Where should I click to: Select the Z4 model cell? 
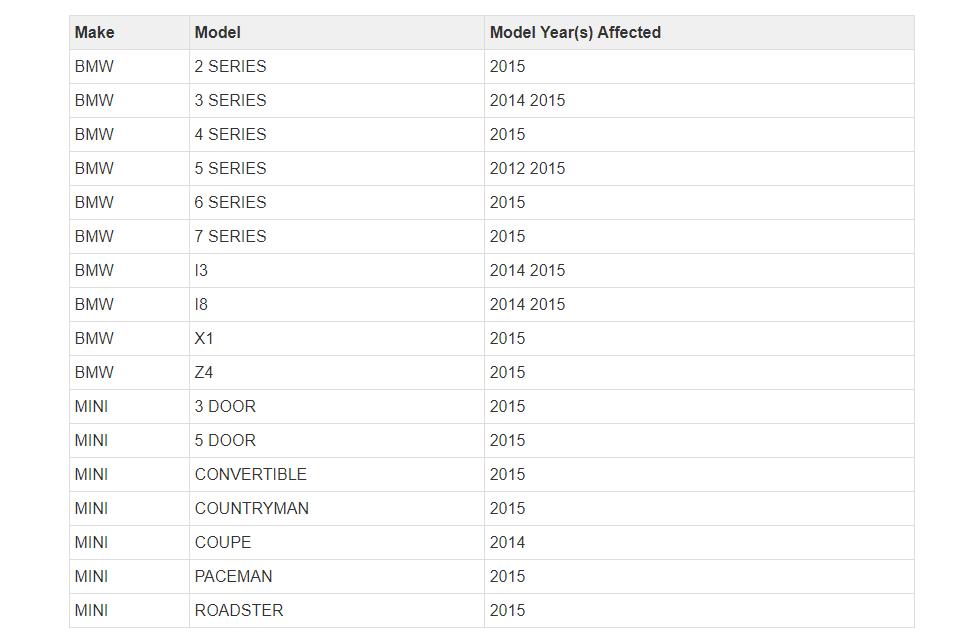tap(204, 372)
